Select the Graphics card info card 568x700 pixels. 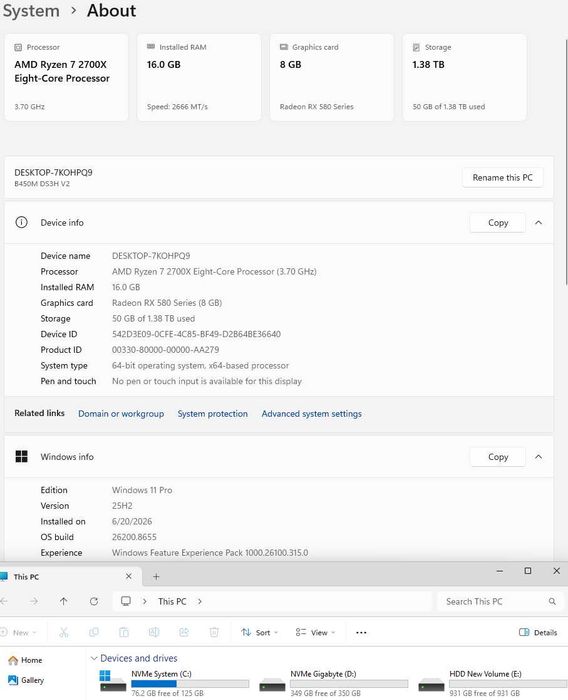(332, 77)
